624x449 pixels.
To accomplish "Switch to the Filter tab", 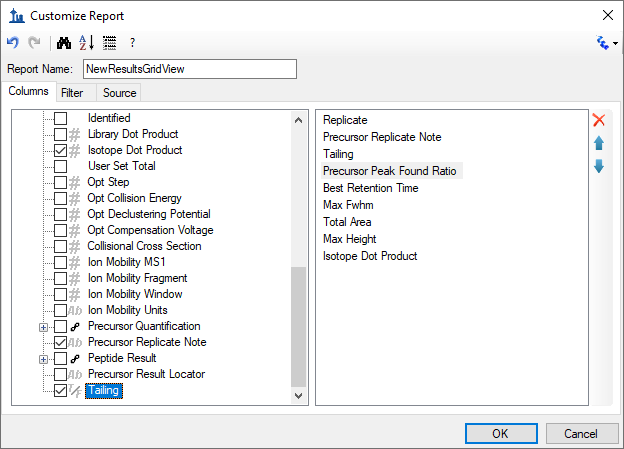I will (x=72, y=93).
